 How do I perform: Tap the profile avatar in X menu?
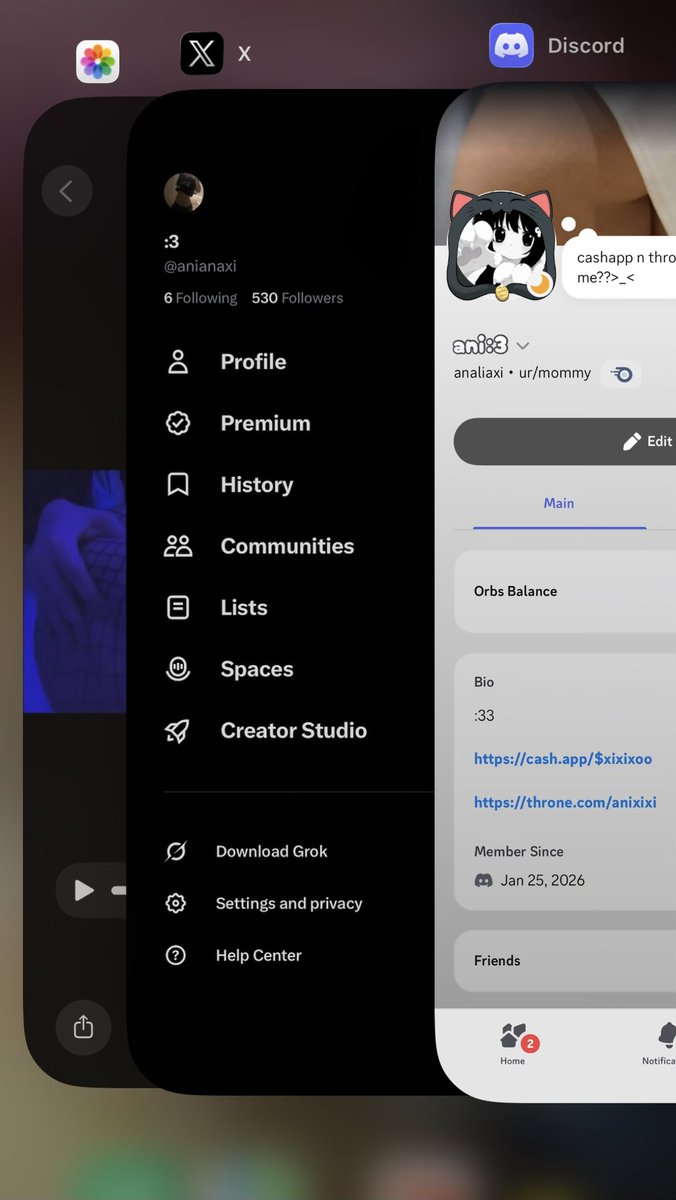coord(184,193)
